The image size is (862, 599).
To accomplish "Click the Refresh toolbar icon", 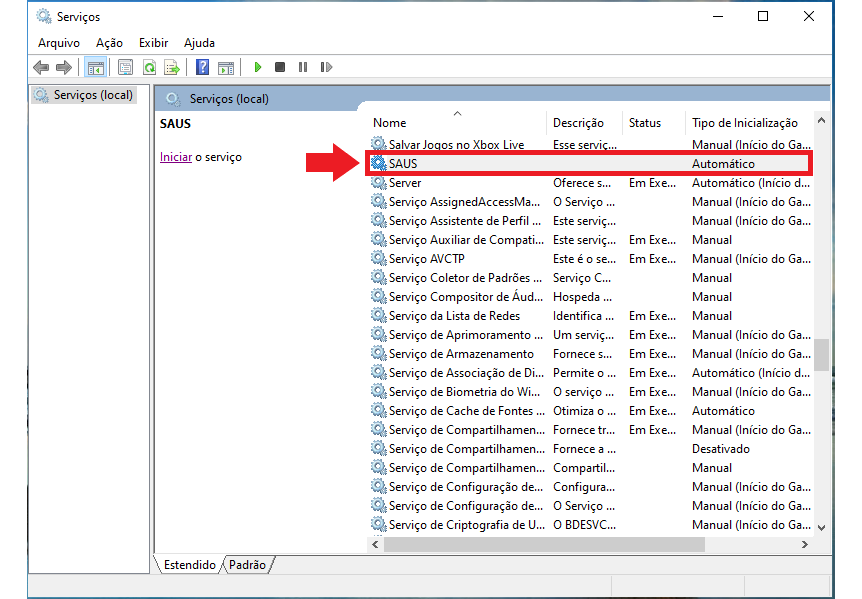I will point(149,67).
